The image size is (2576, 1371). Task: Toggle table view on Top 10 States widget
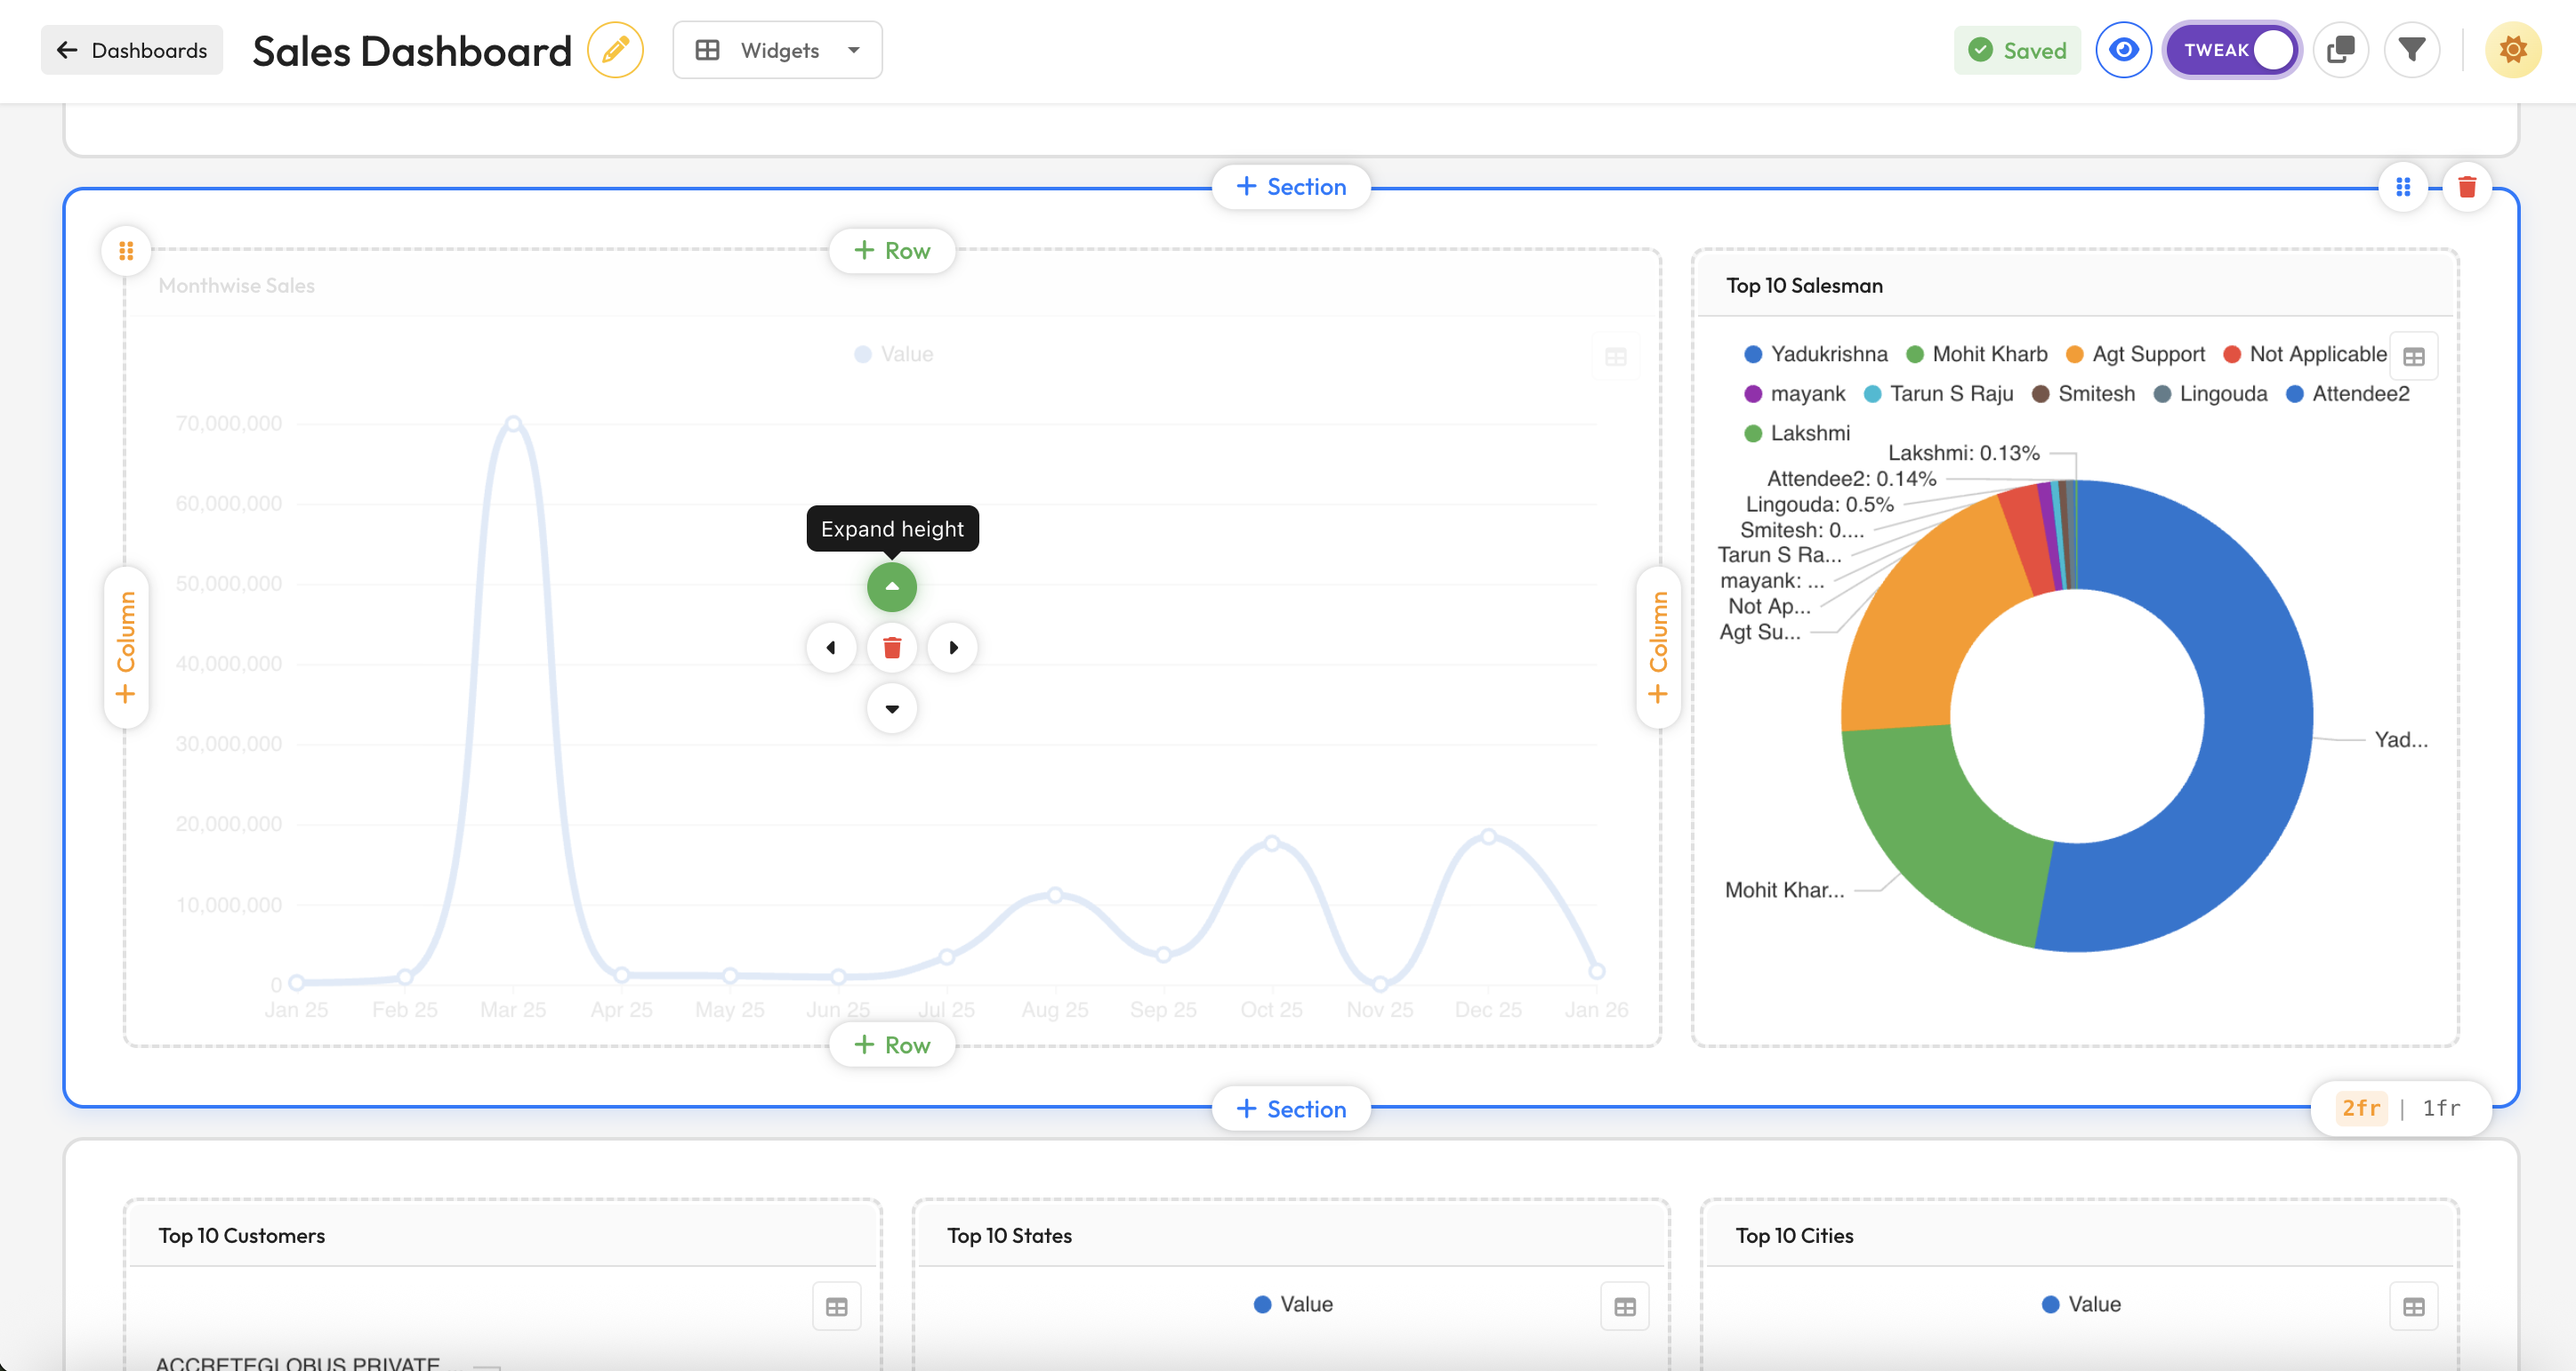(x=1624, y=1305)
